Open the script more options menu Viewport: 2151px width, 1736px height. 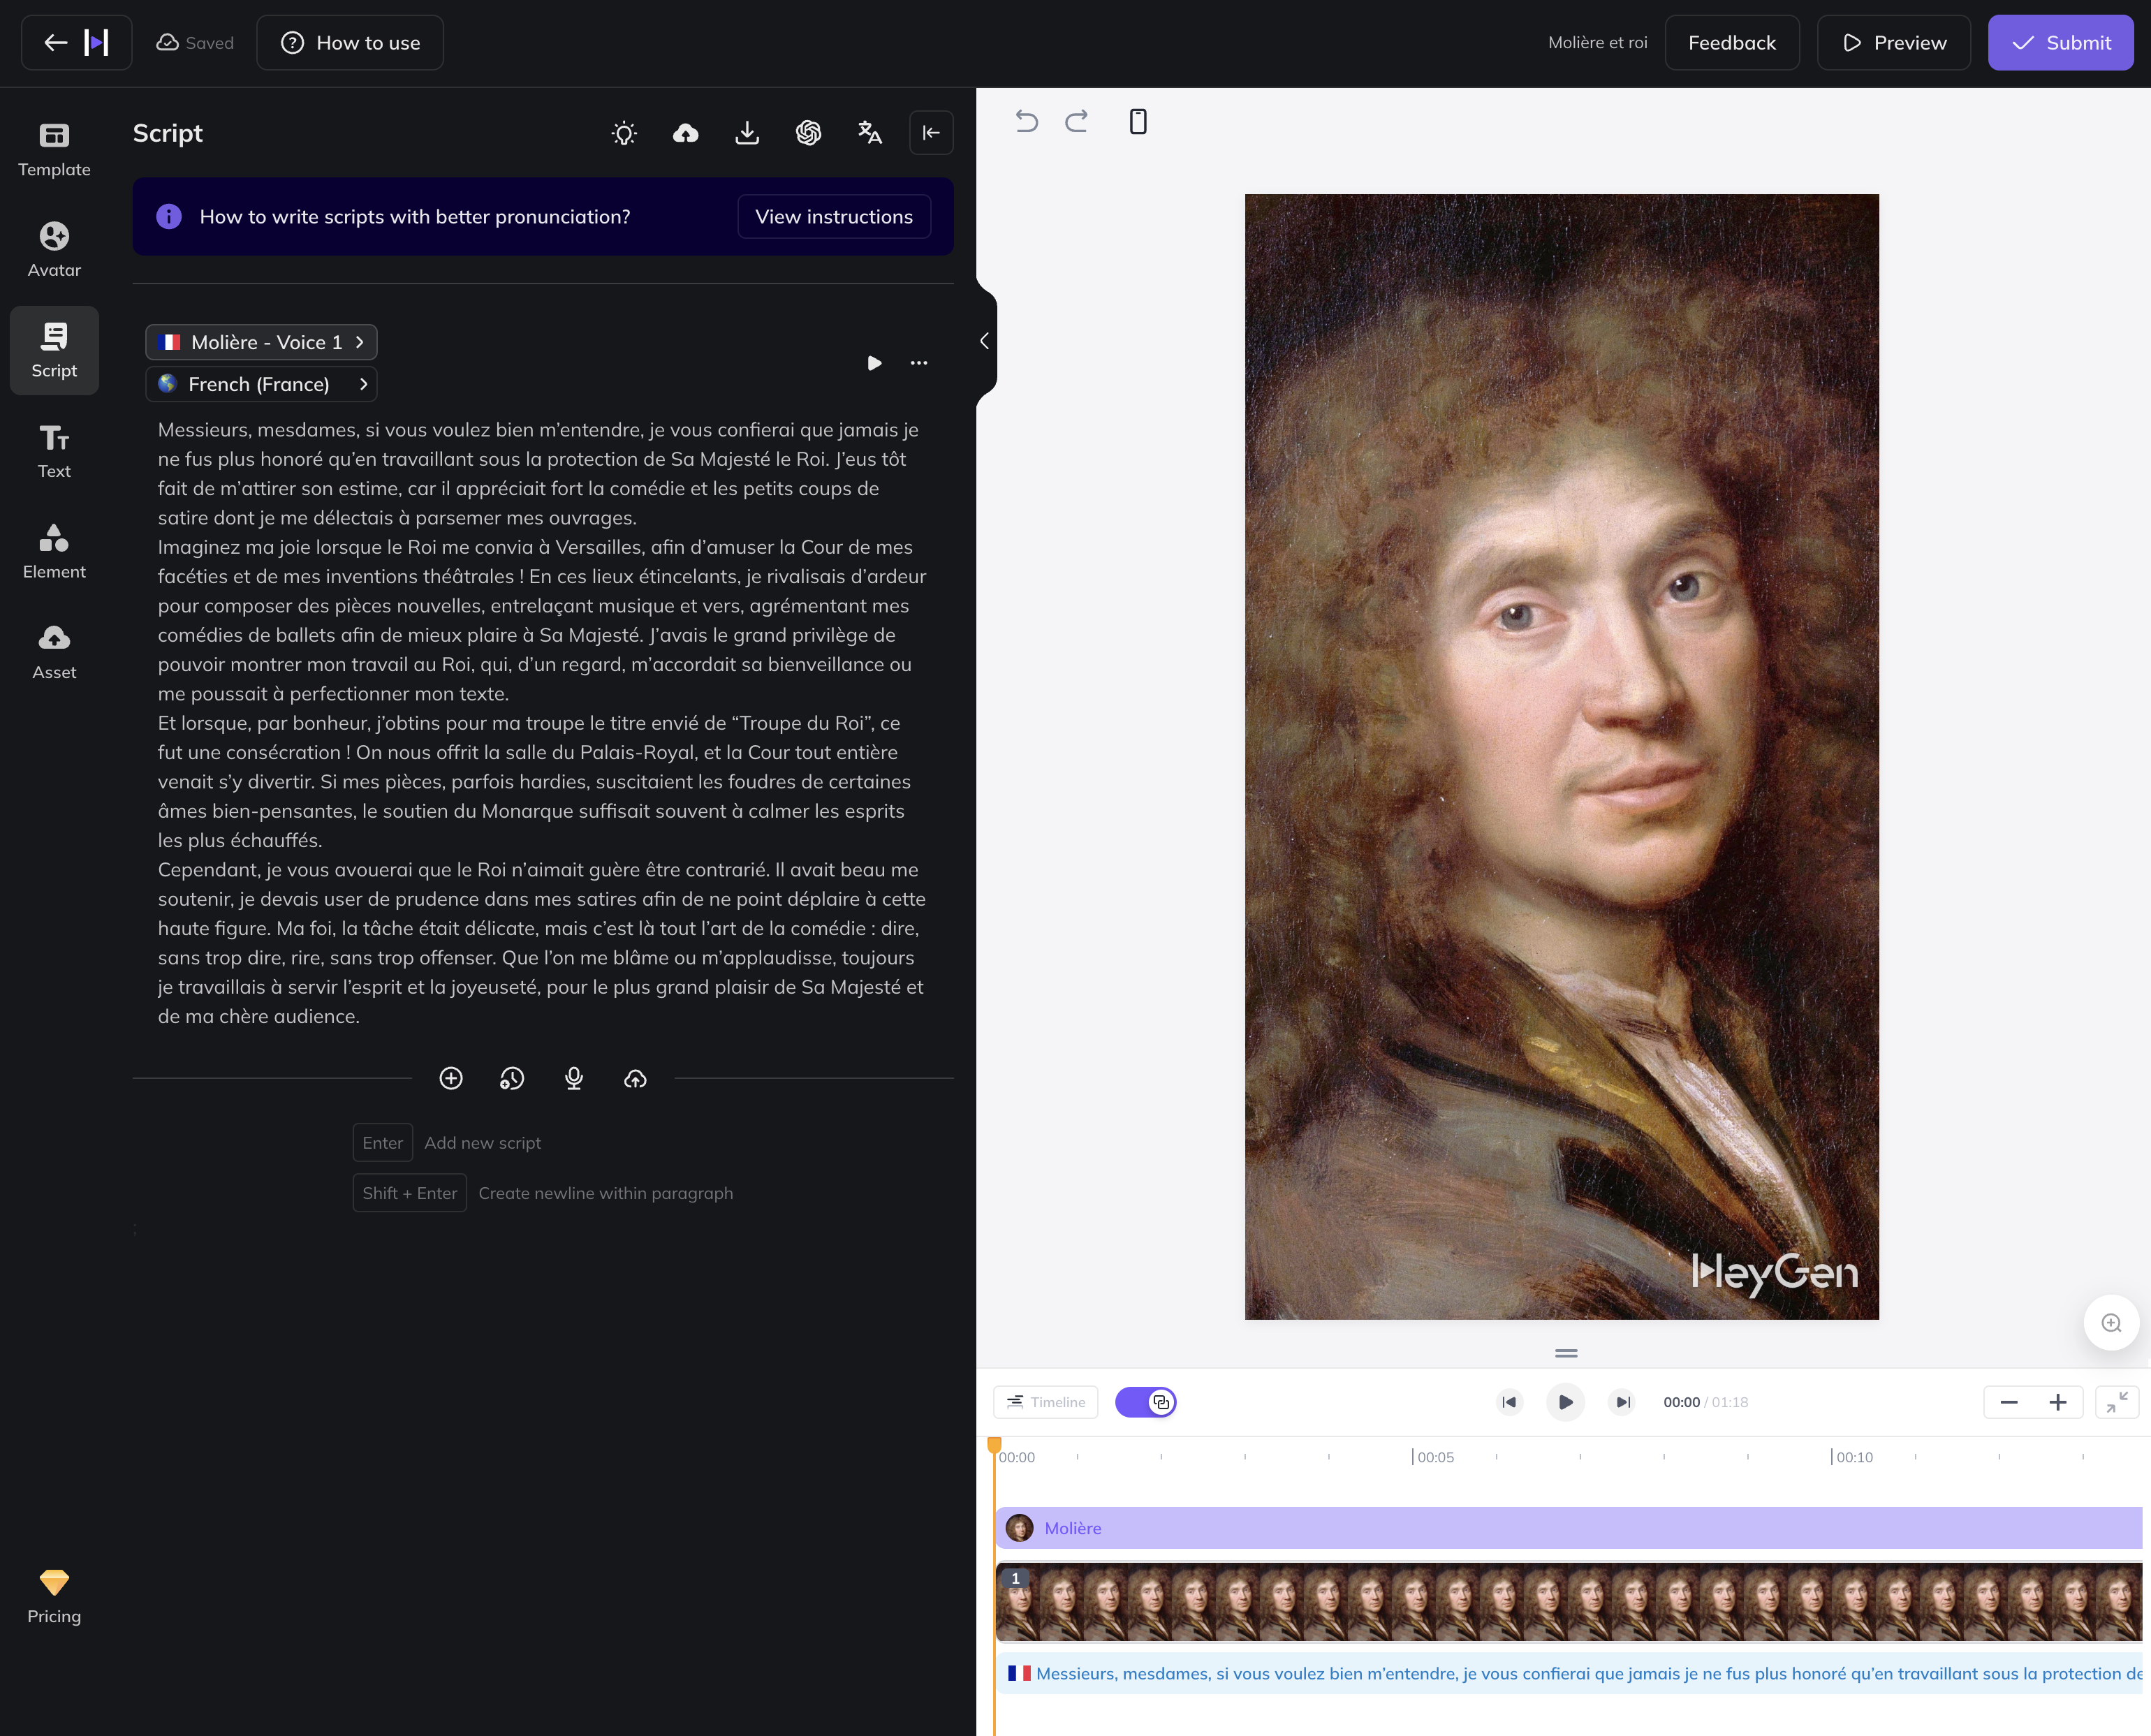(919, 363)
